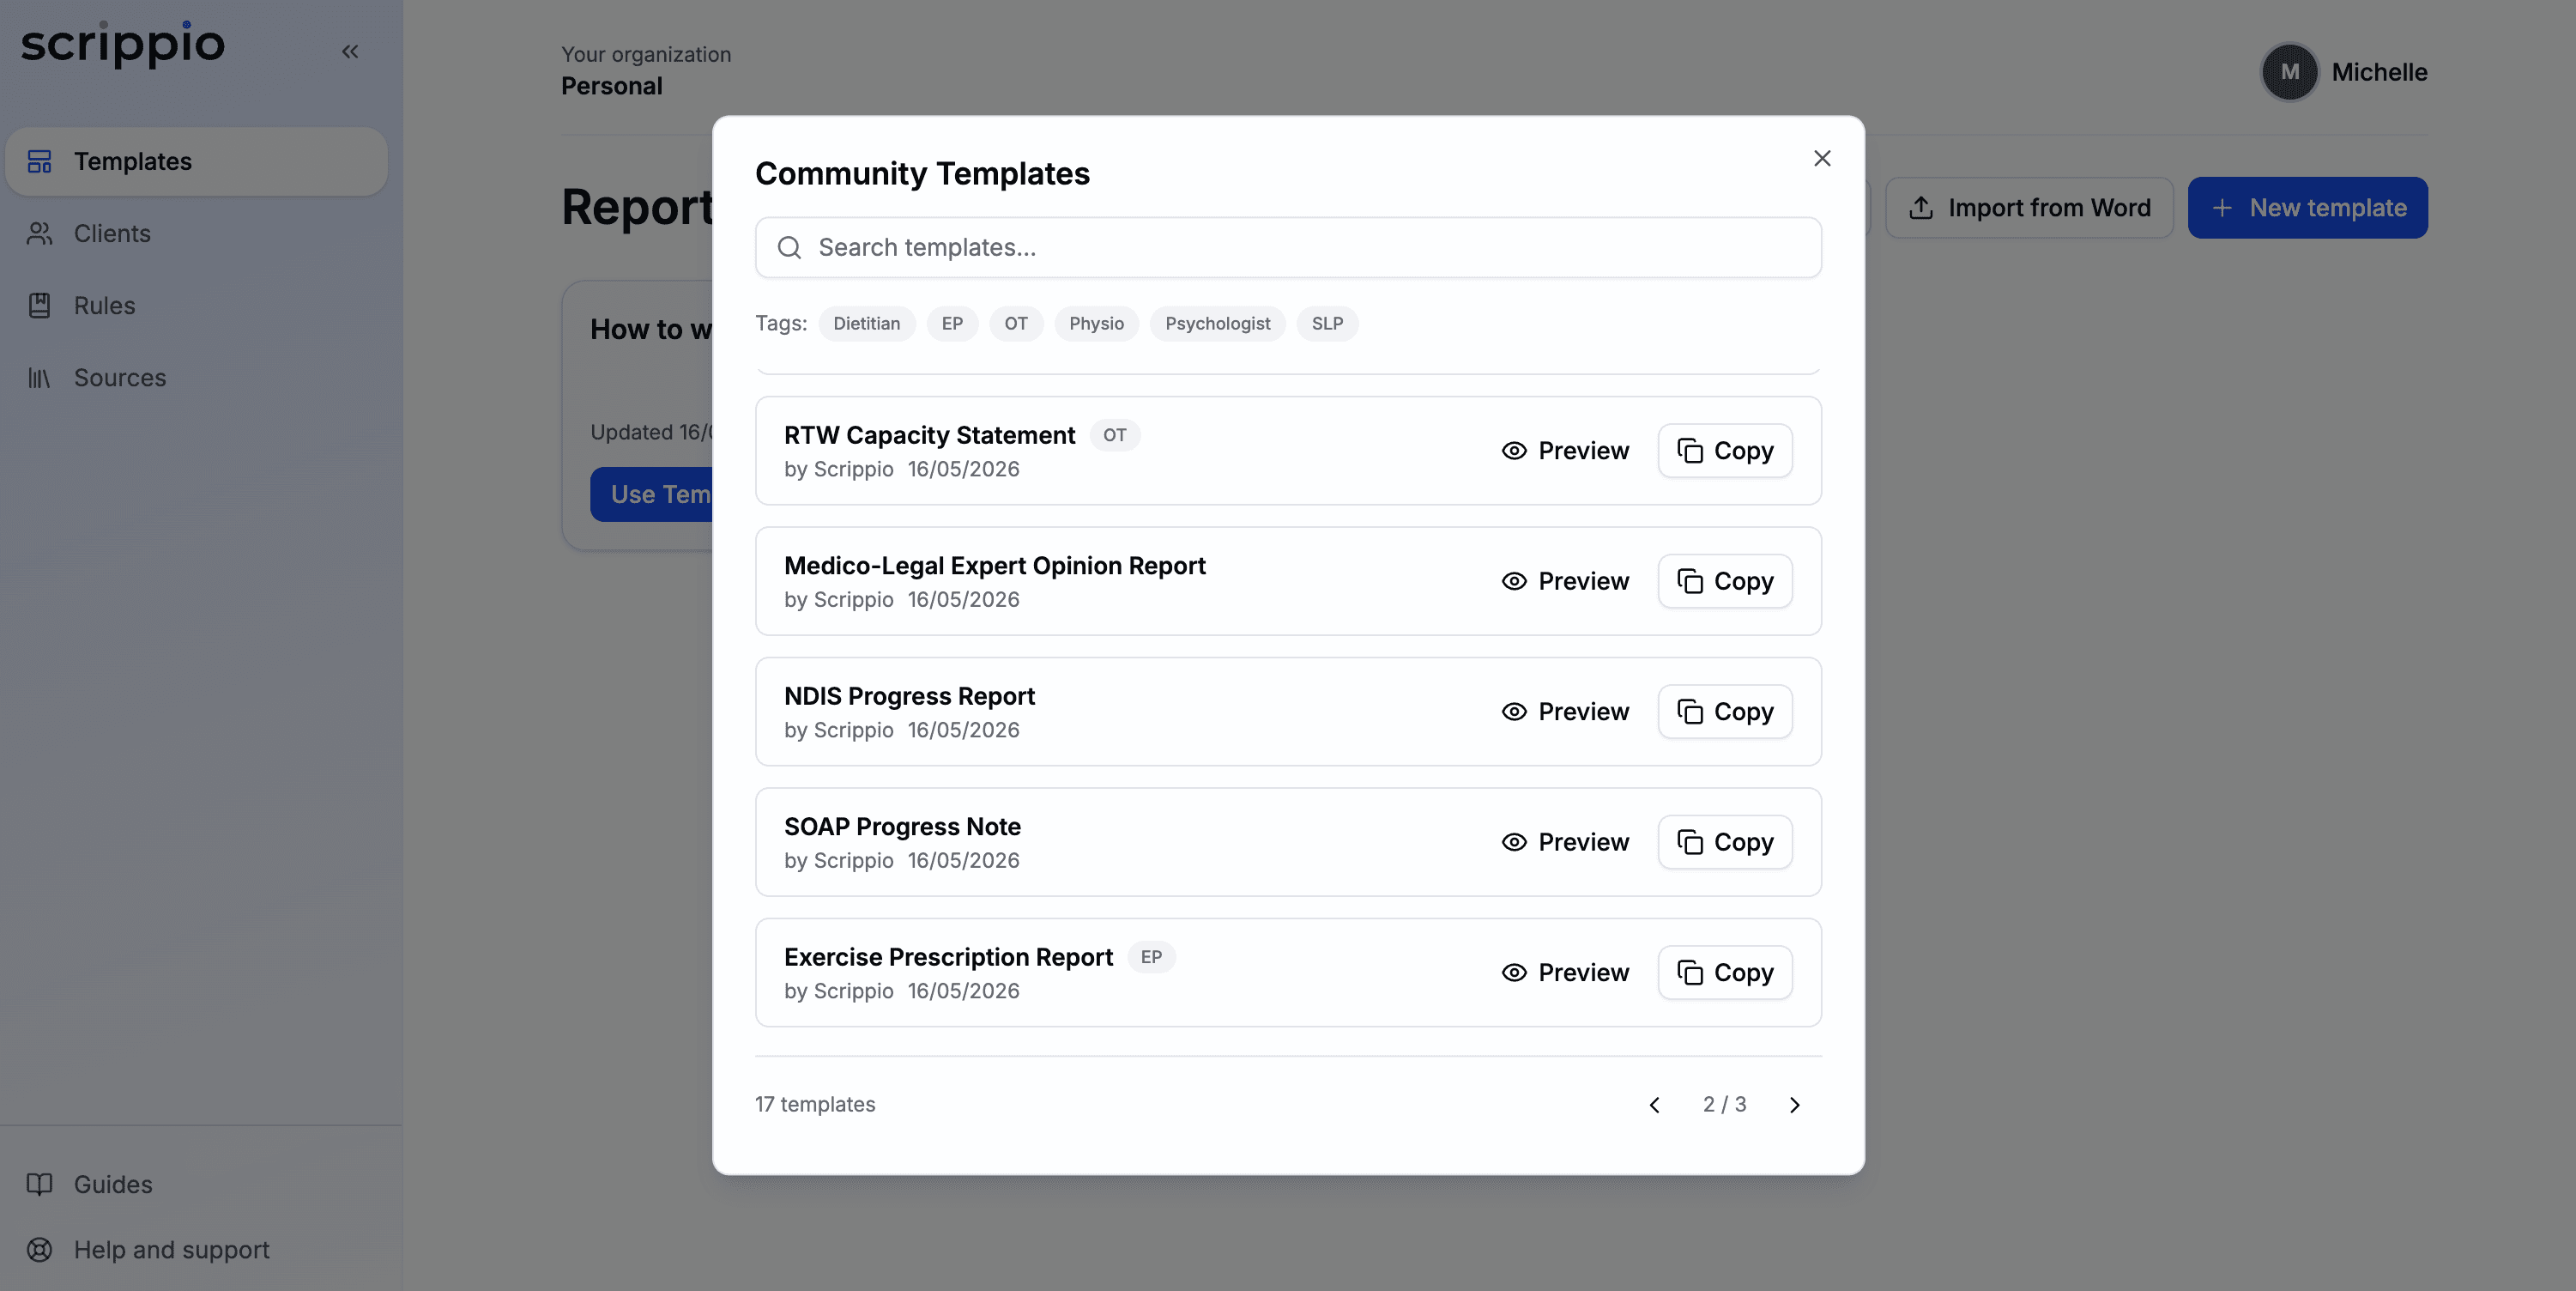The height and width of the screenshot is (1291, 2576).
Task: Open Michelle's profile avatar
Action: (x=2289, y=72)
